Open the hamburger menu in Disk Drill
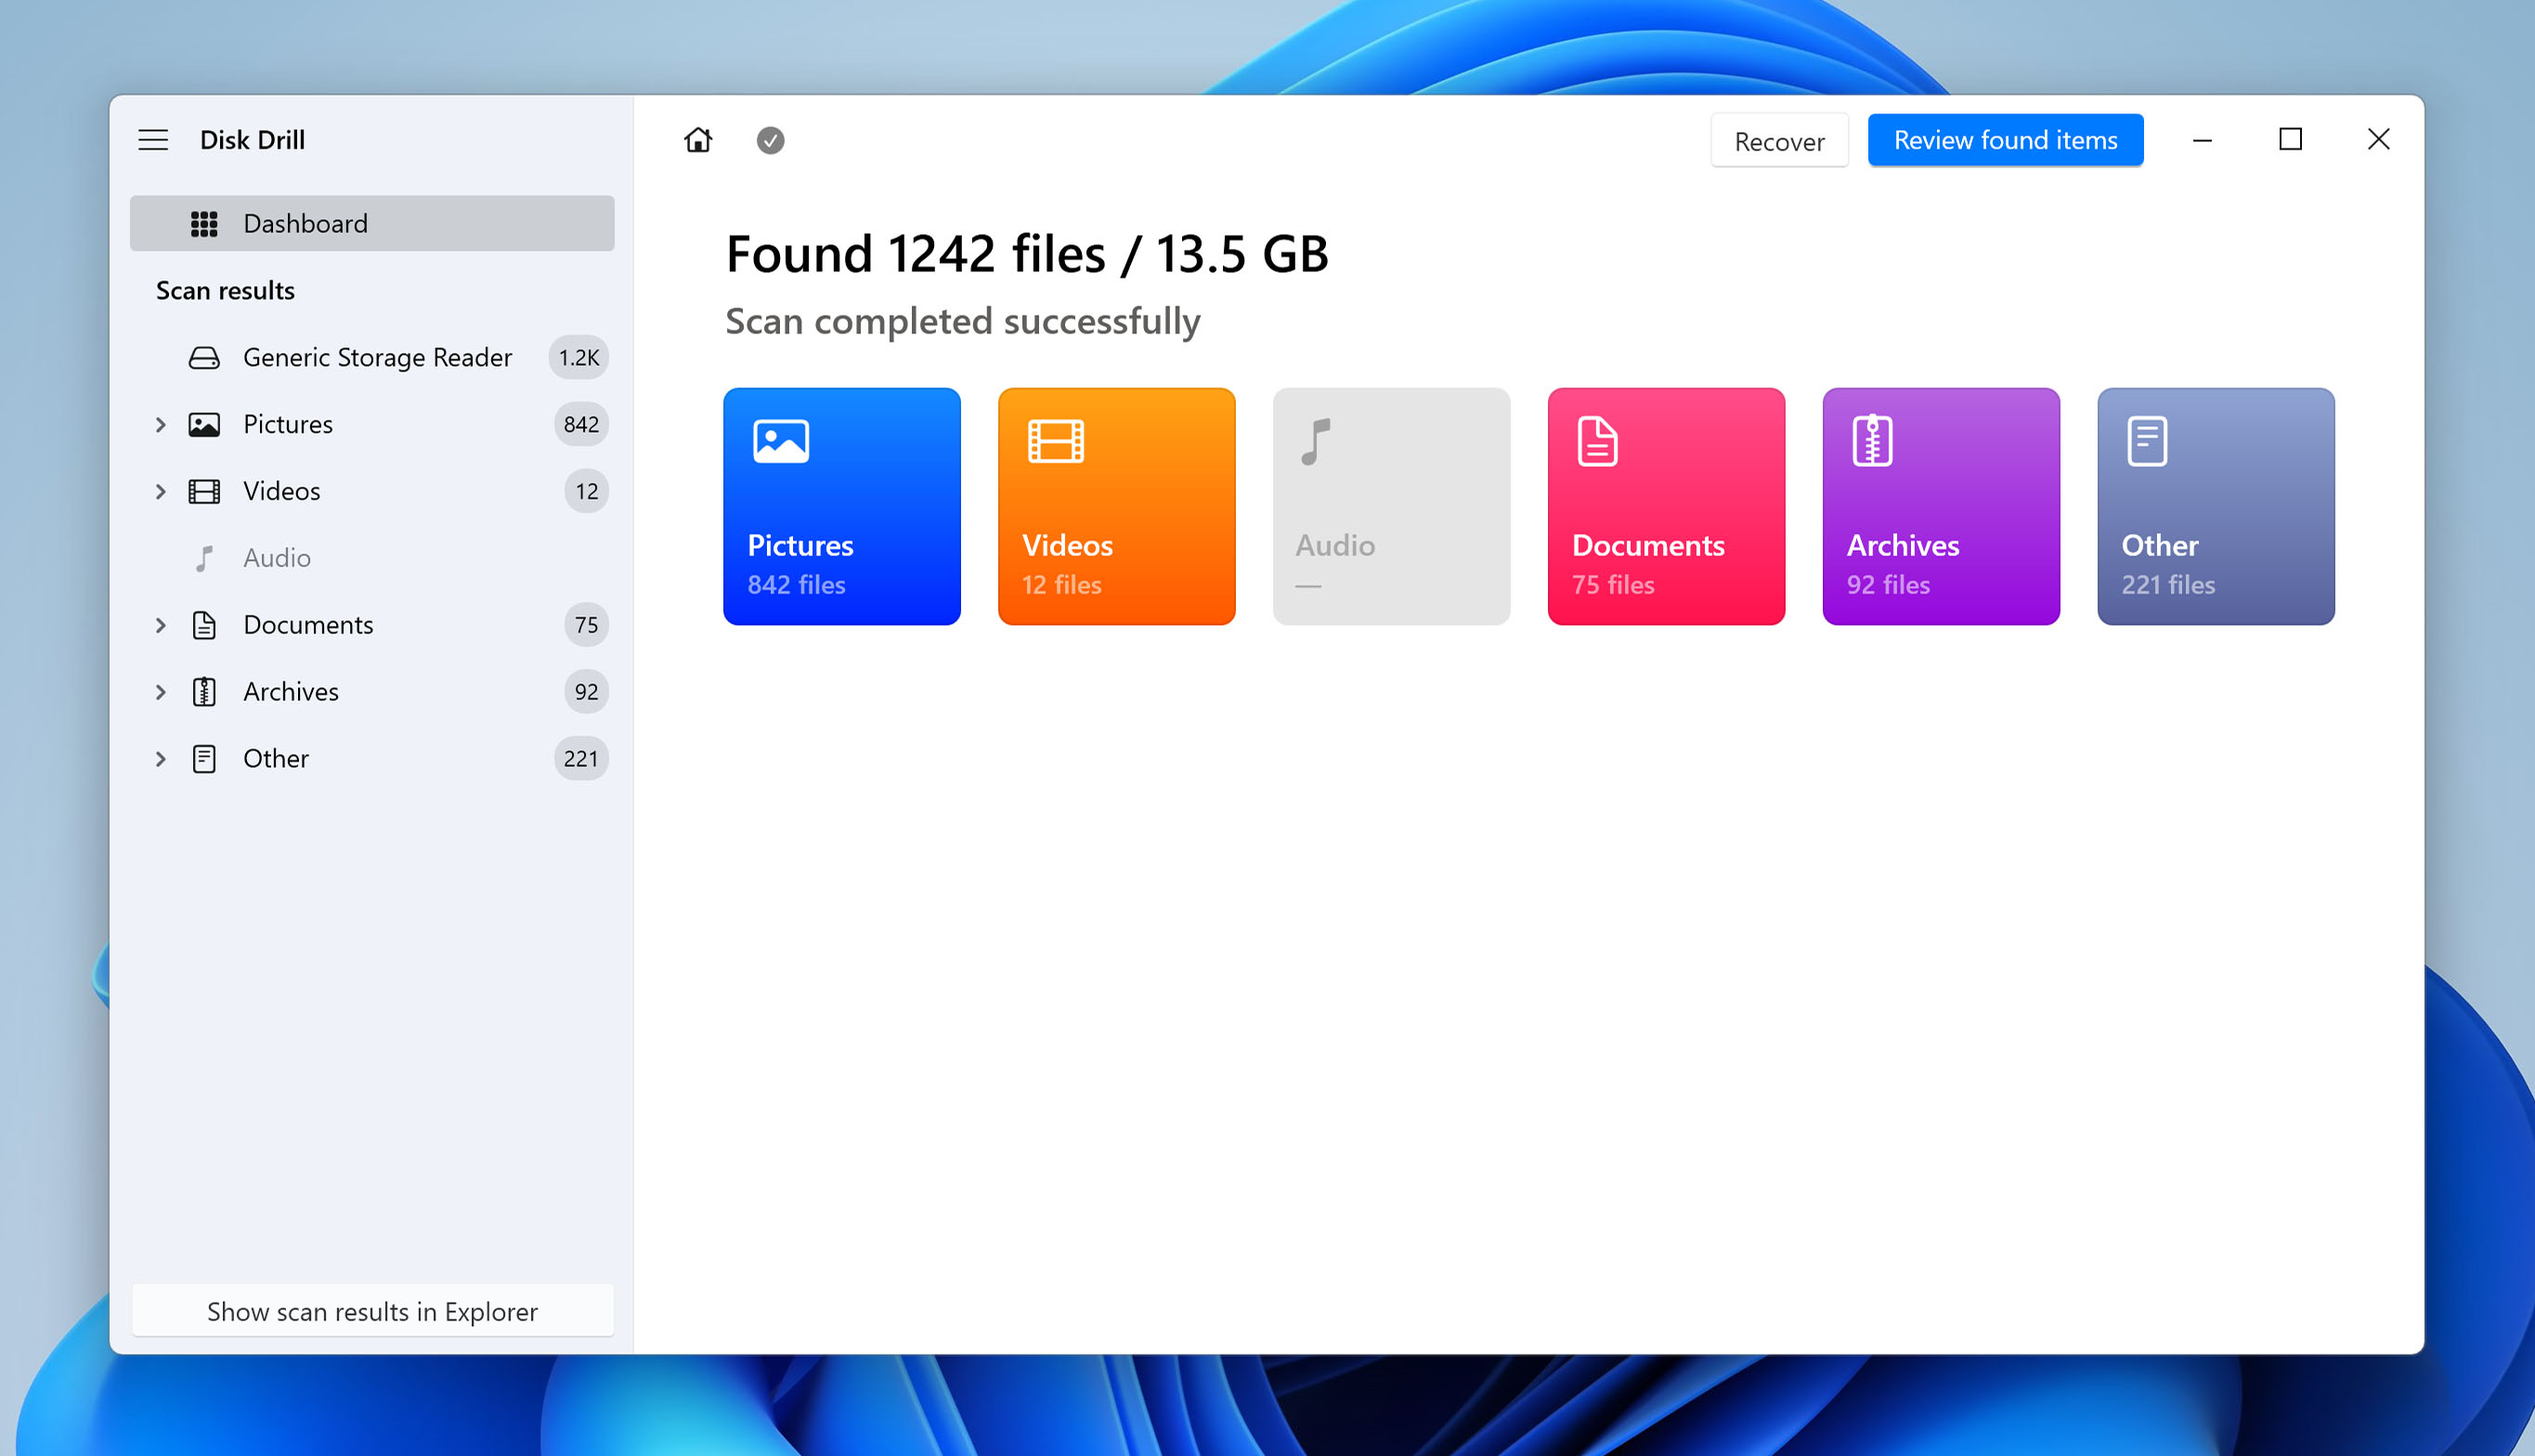The height and width of the screenshot is (1456, 2535). 153,140
